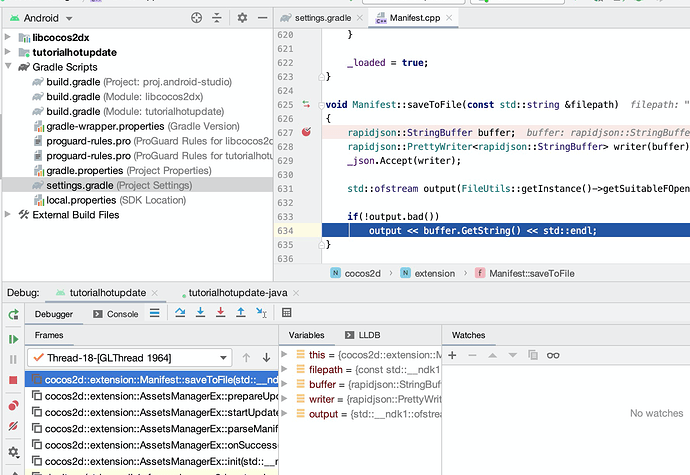
Task: Toggle the breakpoint on line 627
Action: pos(306,133)
